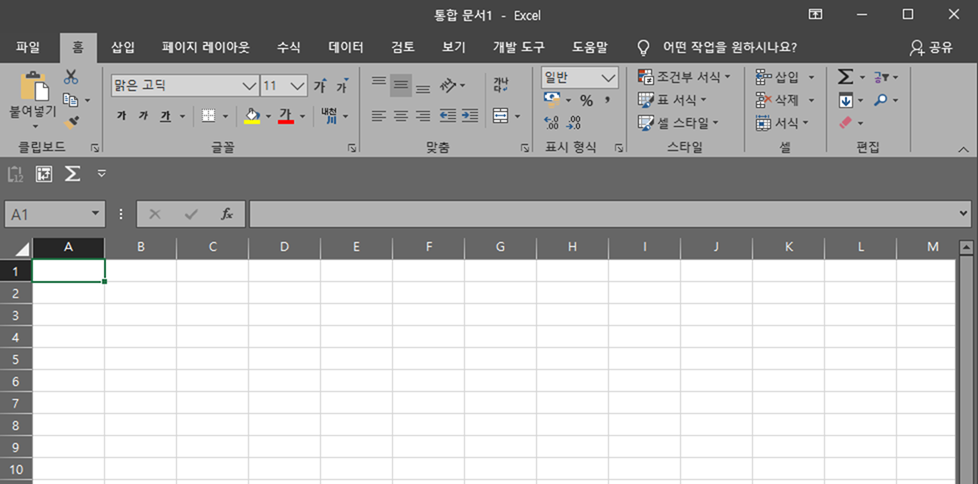The image size is (978, 484).
Task: Increase decimal places icon
Action: [x=551, y=123]
